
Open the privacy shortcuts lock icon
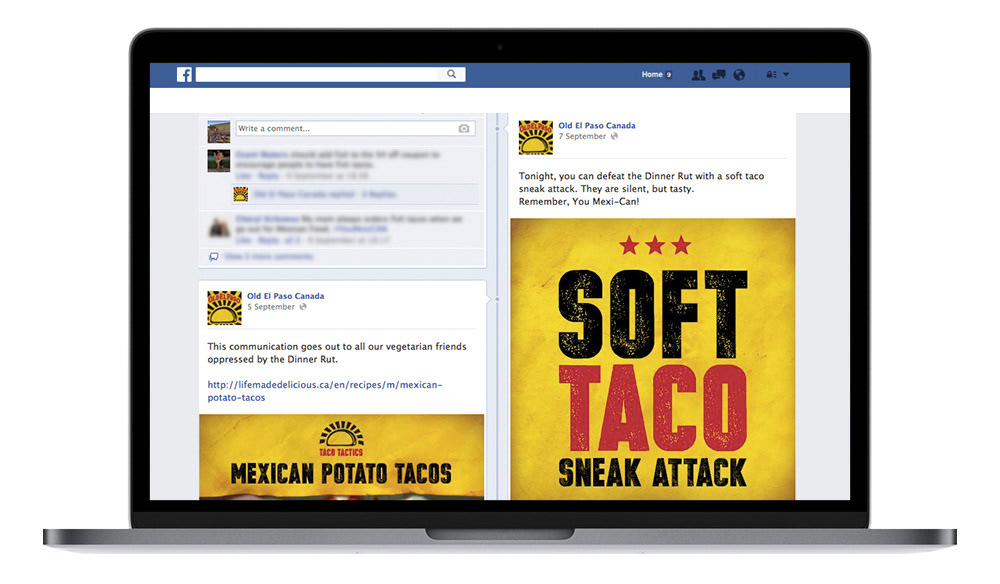[x=771, y=75]
